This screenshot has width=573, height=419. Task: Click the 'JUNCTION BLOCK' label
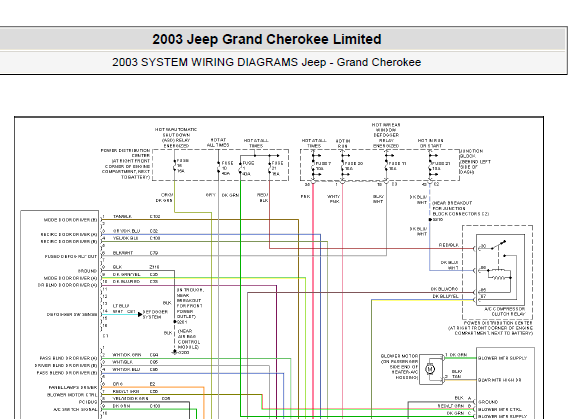pos(471,153)
